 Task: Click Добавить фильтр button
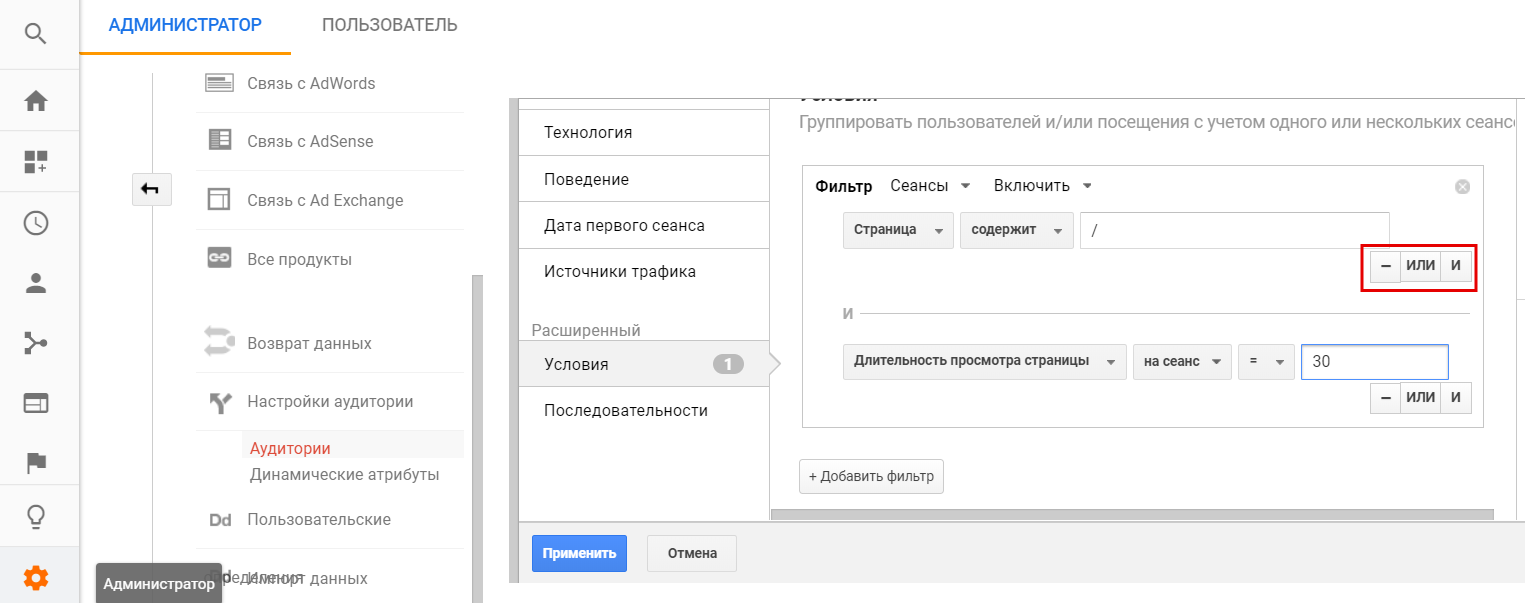(x=871, y=476)
